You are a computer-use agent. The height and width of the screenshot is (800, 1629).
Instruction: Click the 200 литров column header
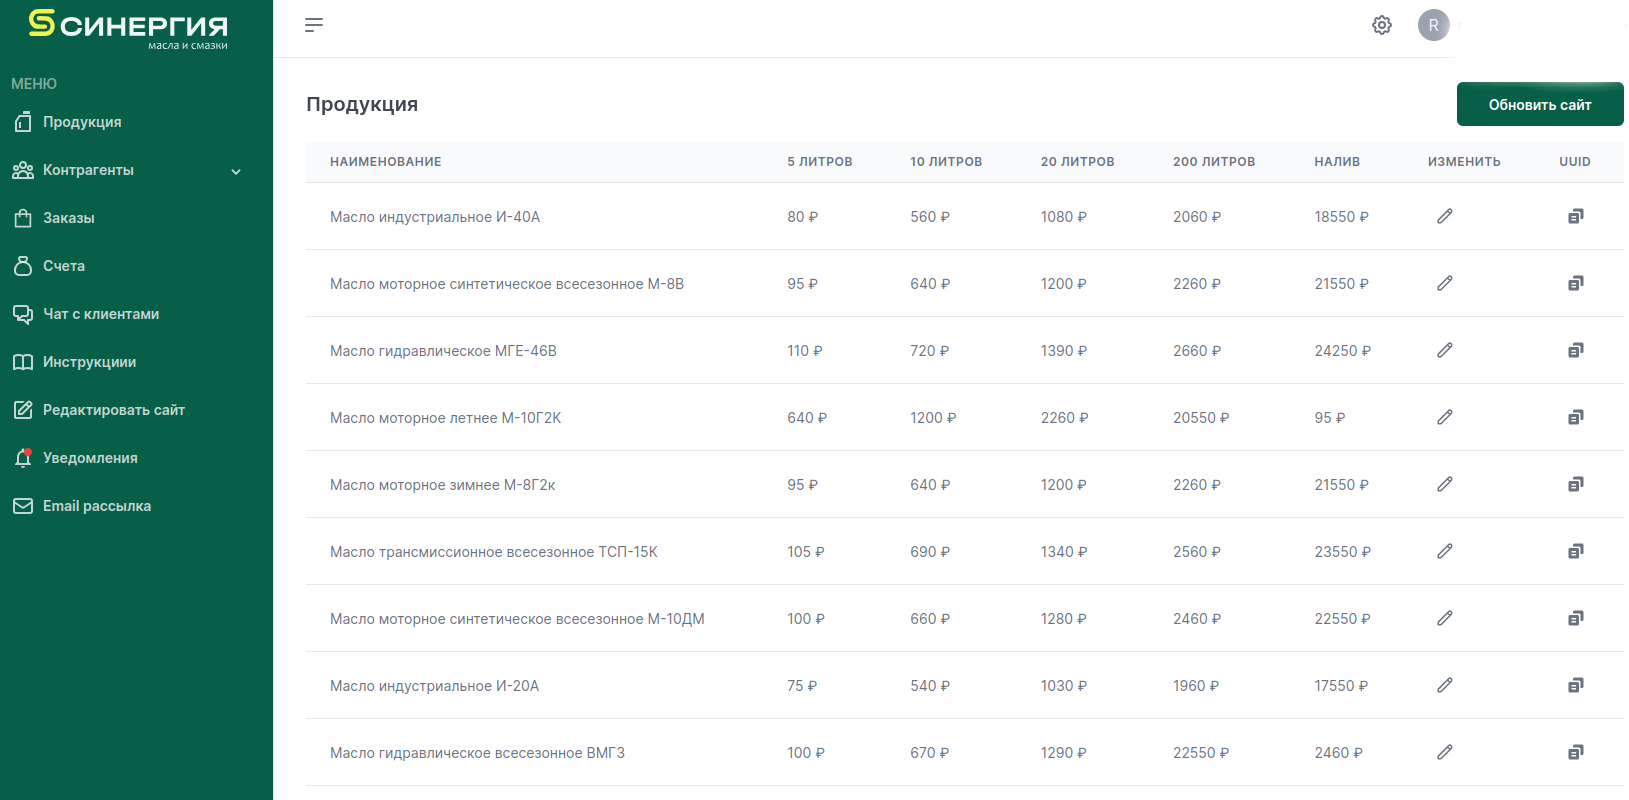(x=1214, y=162)
